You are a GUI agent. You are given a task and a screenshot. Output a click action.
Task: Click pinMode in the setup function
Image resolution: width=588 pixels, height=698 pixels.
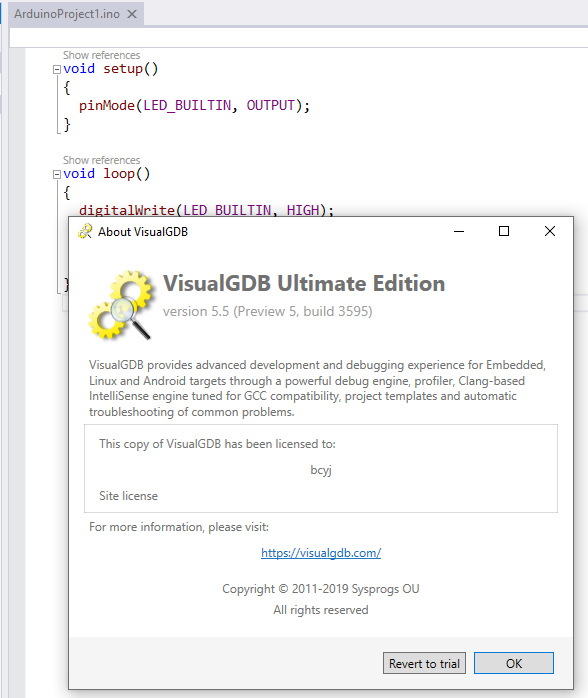[107, 106]
